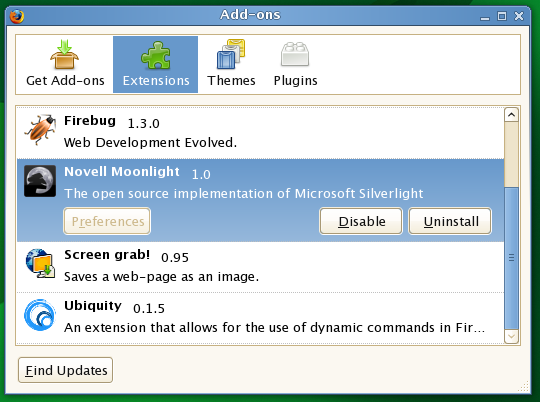Click the Plugins lego brick icon

click(295, 54)
